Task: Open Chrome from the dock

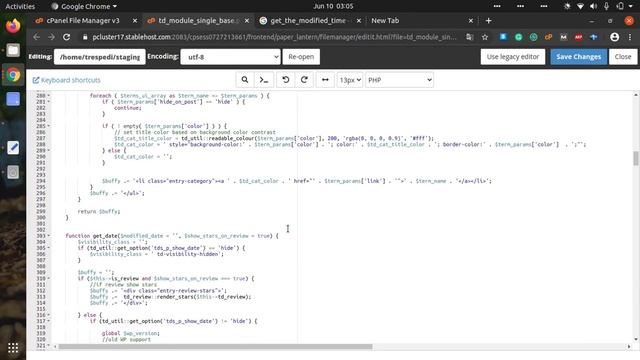Action: pos(13,75)
